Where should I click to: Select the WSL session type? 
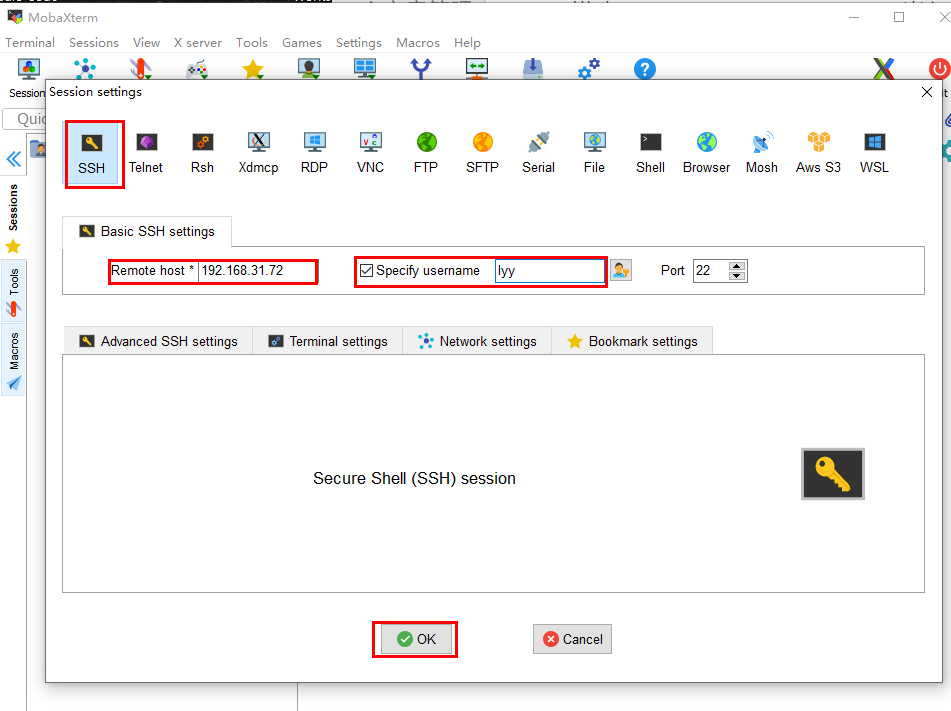pyautogui.click(x=875, y=153)
